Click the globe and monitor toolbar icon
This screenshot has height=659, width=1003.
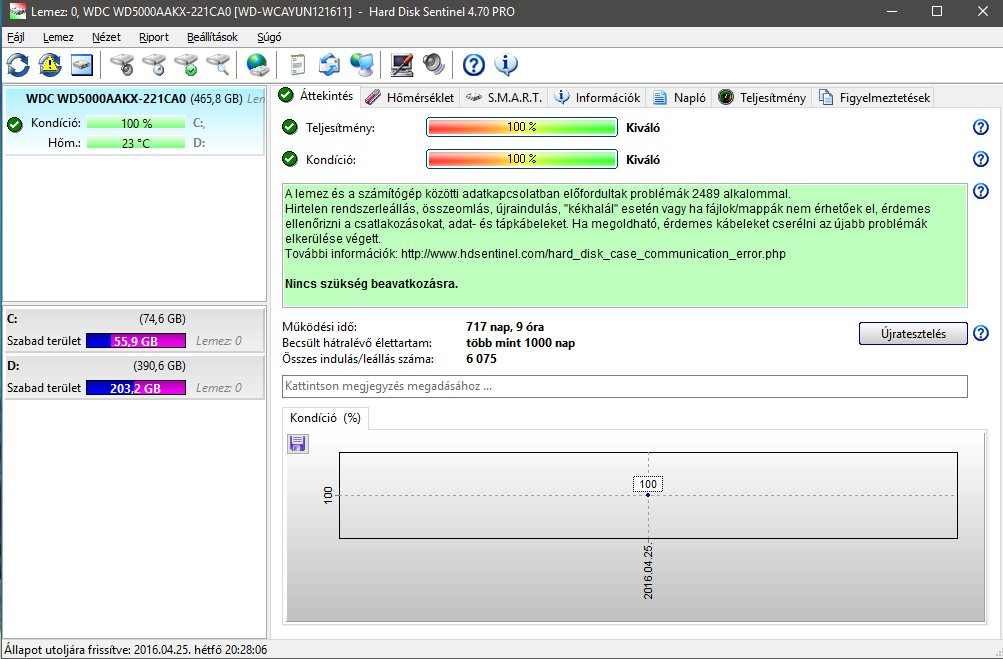click(x=362, y=65)
